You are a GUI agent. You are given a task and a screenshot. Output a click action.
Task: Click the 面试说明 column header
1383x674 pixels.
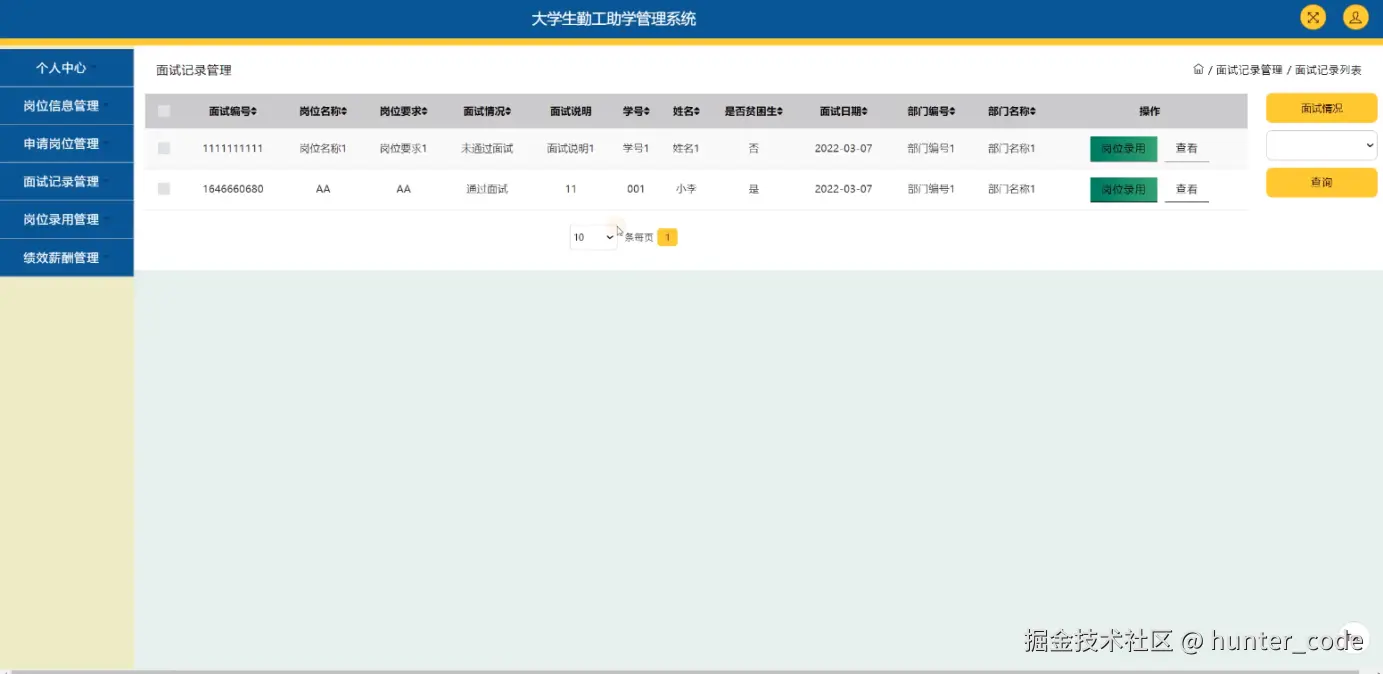tap(570, 111)
